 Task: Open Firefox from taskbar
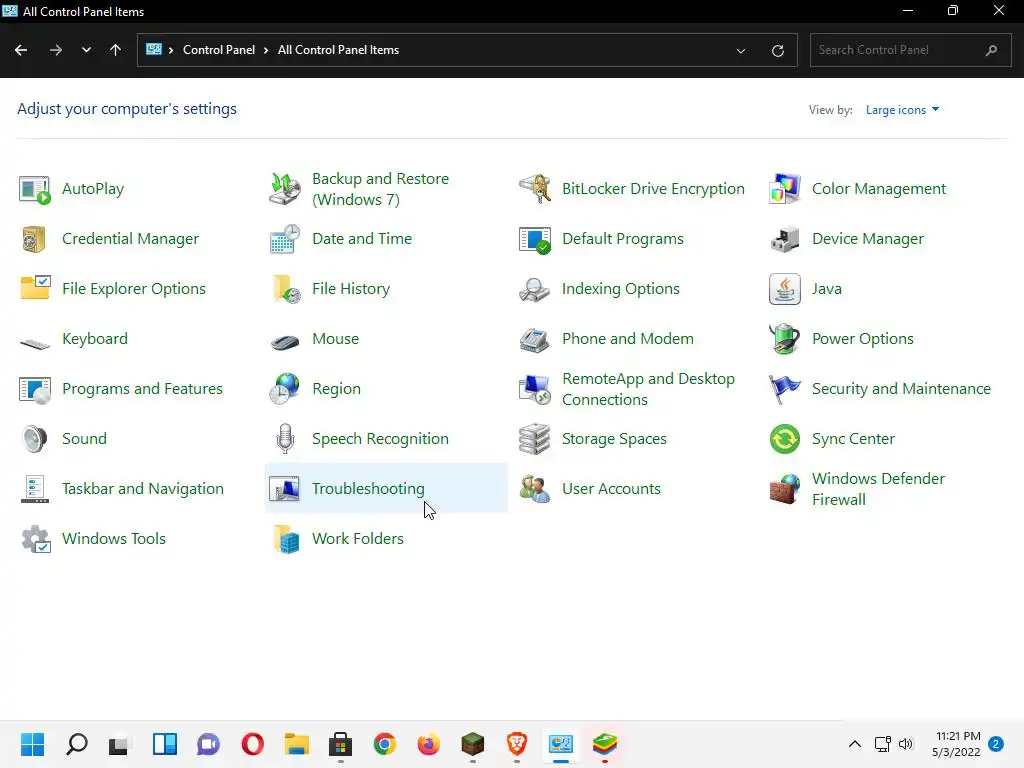pos(428,744)
